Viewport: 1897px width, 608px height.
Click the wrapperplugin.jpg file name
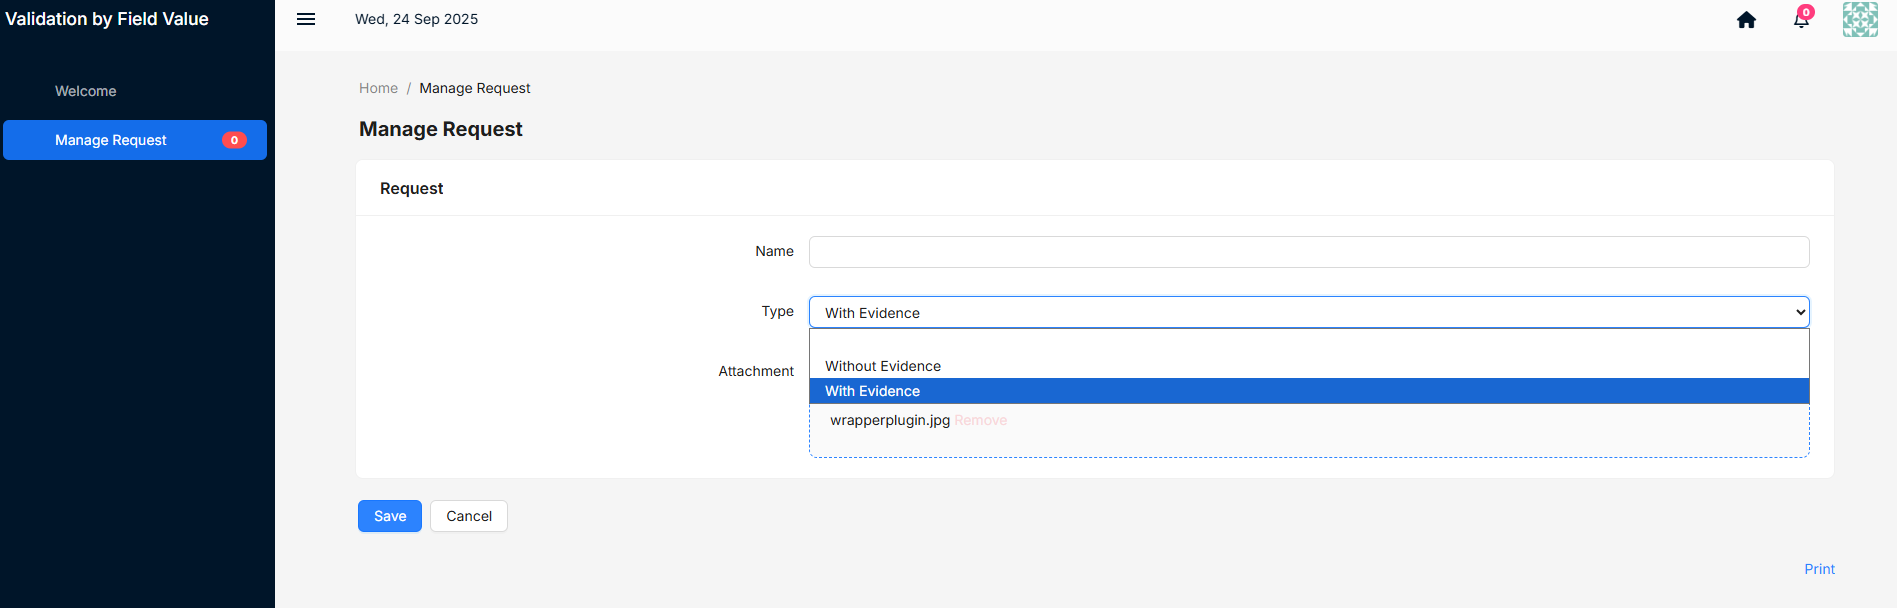pos(890,420)
